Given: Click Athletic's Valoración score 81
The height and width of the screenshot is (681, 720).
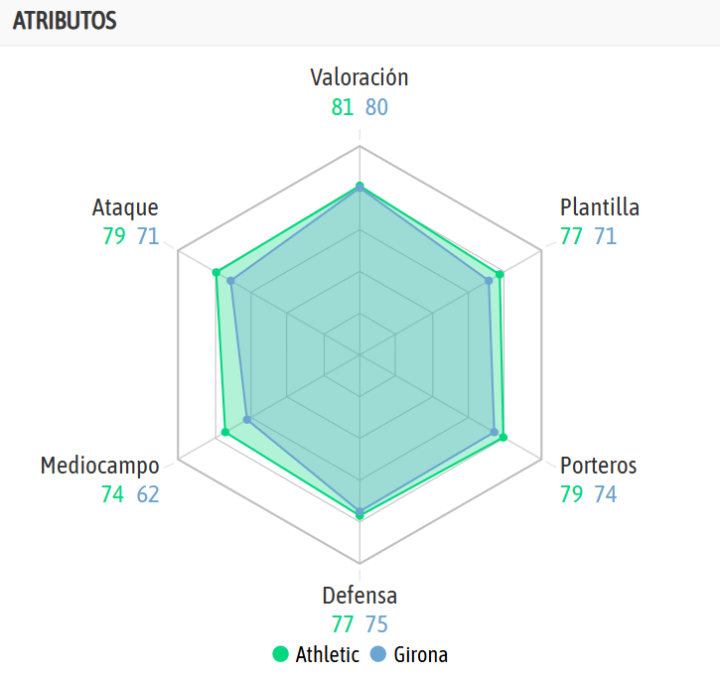Looking at the screenshot, I should pyautogui.click(x=343, y=107).
